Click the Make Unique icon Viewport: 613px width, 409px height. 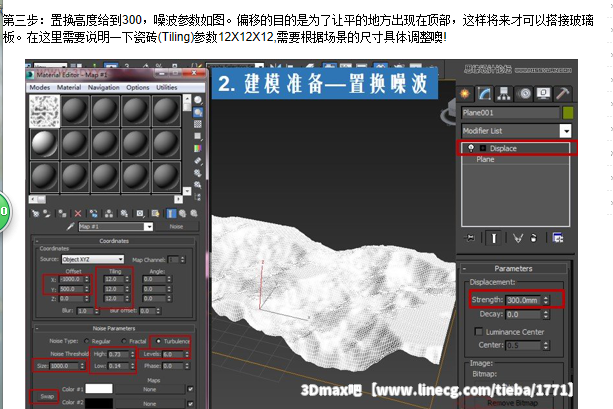click(109, 213)
